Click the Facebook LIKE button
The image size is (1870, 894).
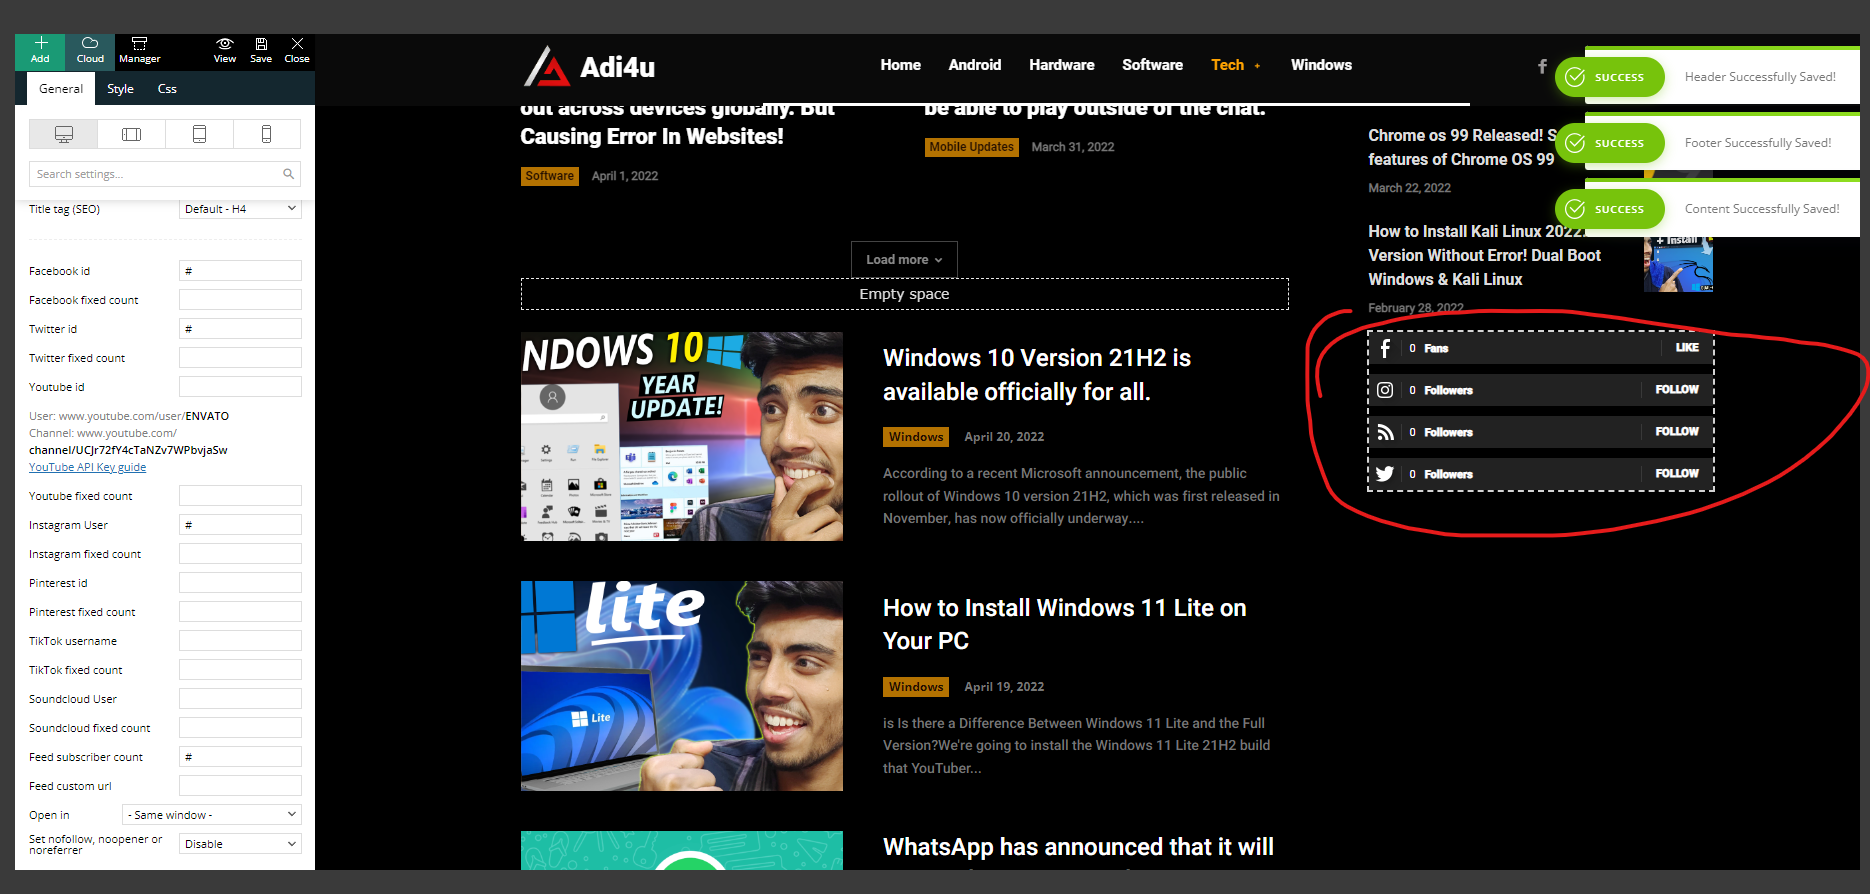pos(1687,348)
